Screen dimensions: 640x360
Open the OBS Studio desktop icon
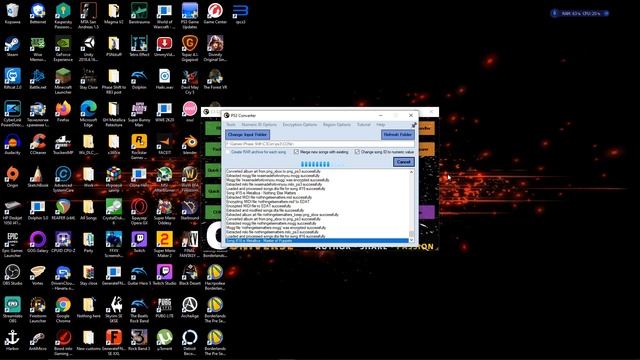click(x=12, y=275)
